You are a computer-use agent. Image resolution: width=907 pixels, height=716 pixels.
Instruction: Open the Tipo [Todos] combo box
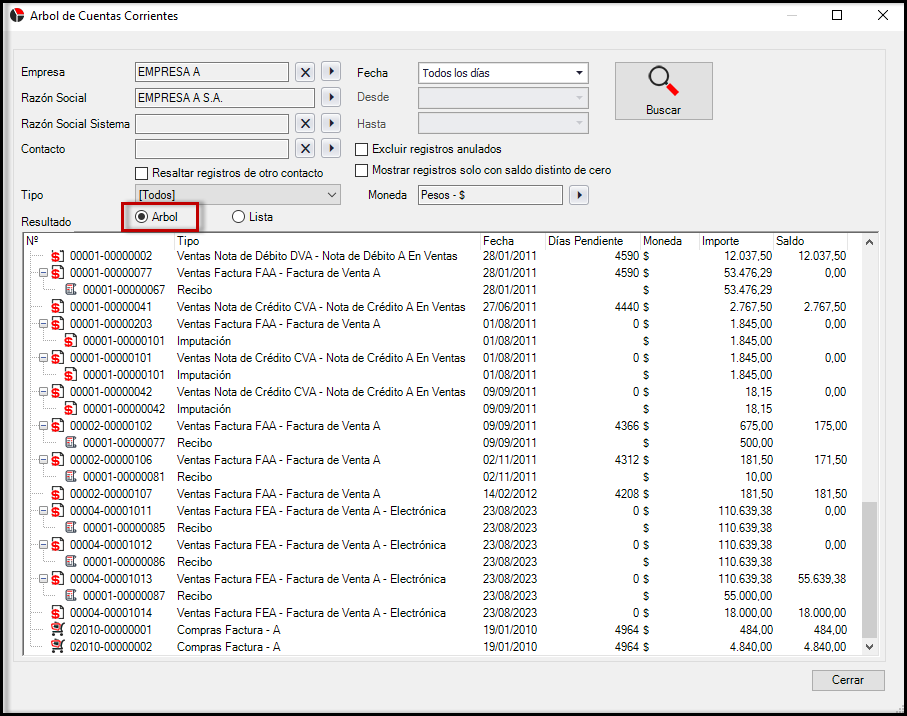coord(238,195)
